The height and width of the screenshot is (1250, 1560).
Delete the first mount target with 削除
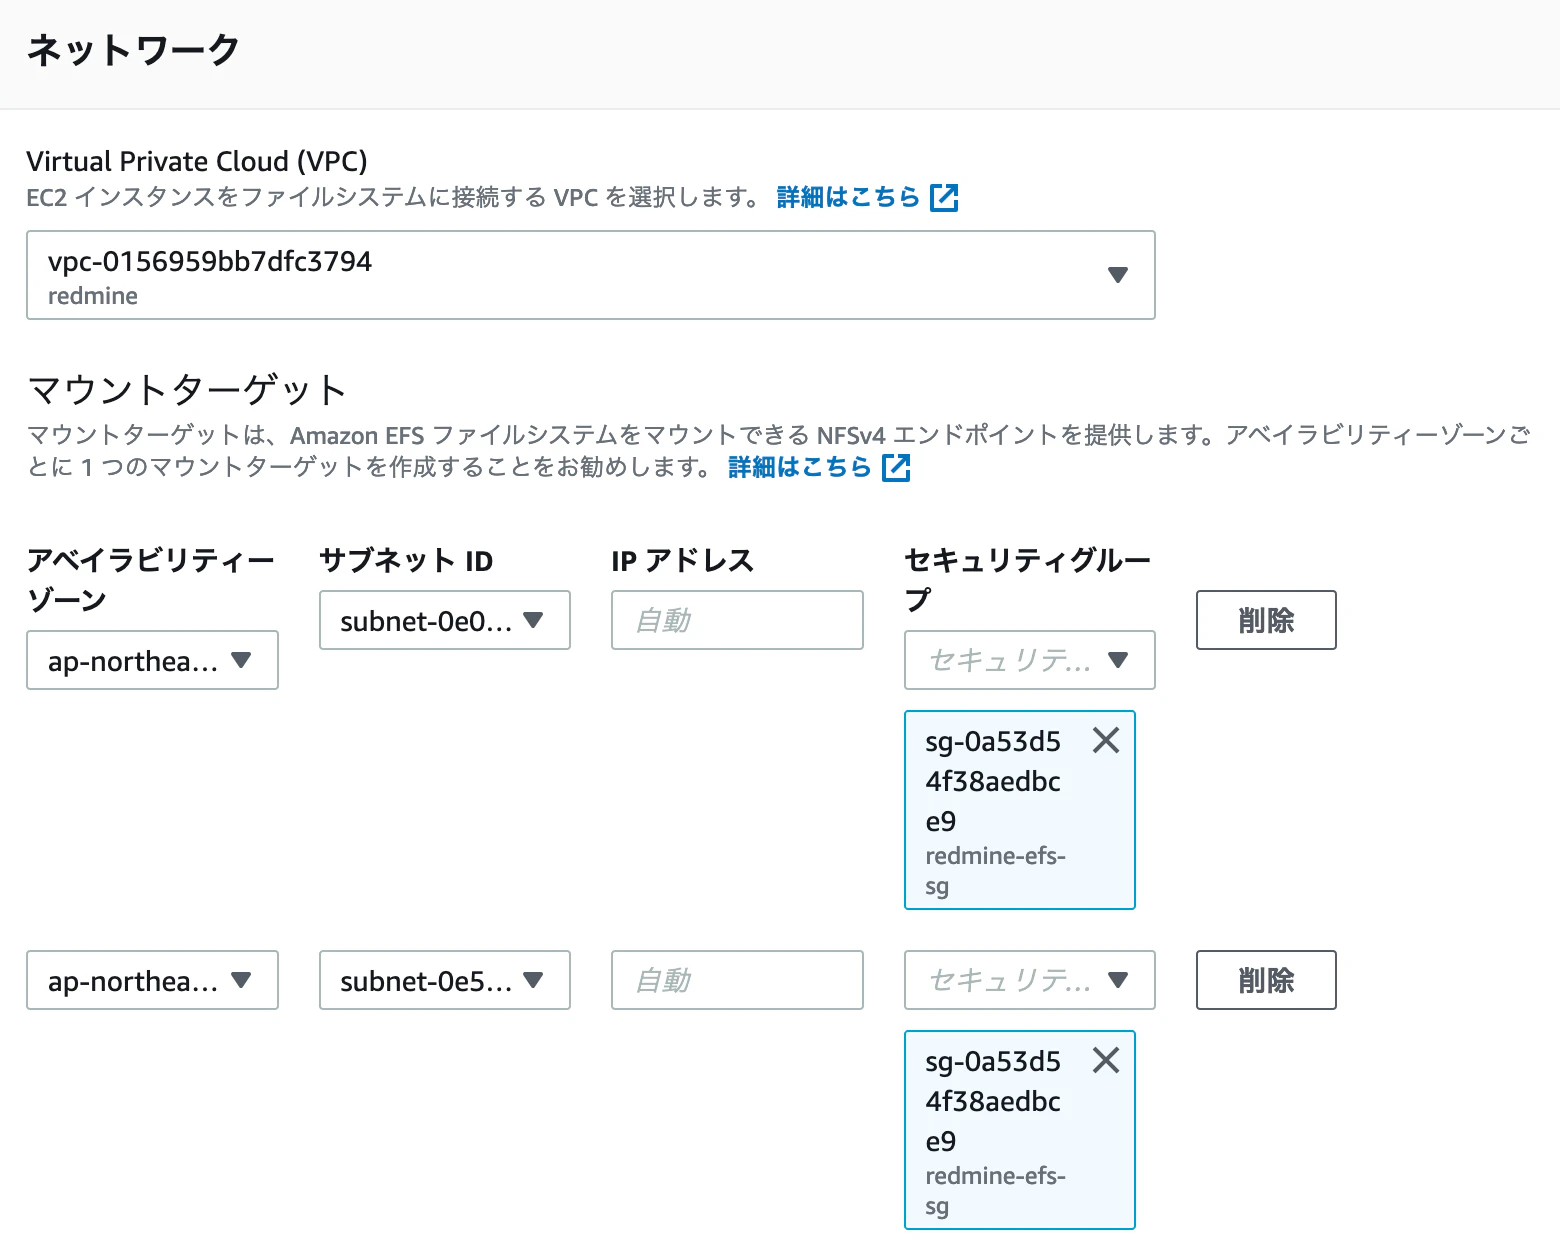tap(1266, 620)
